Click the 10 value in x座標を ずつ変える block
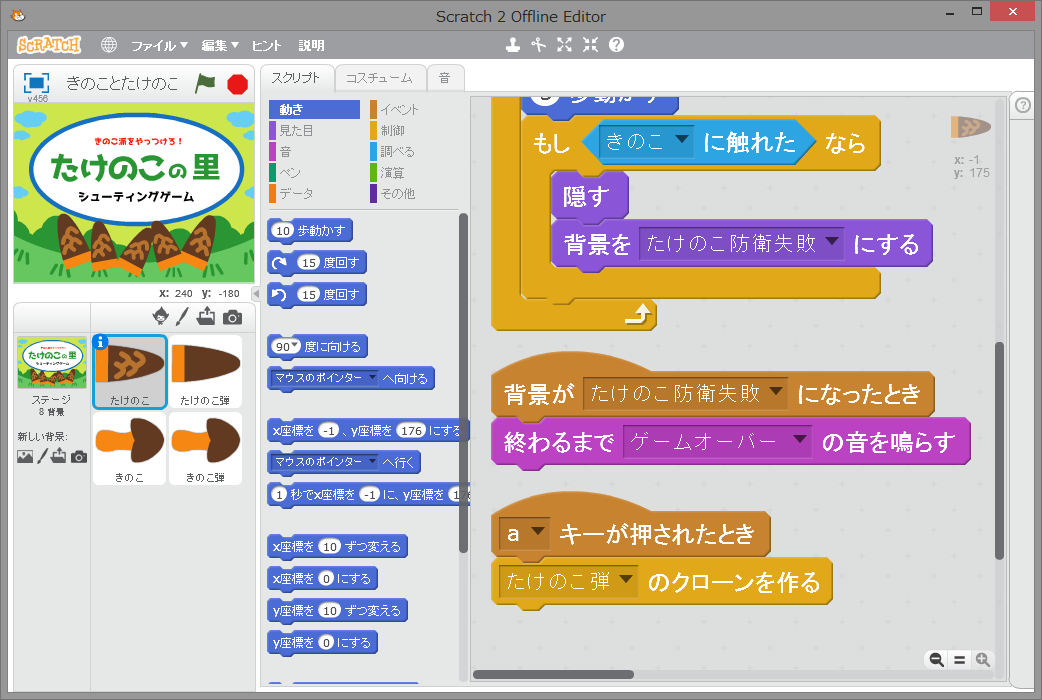 tap(330, 546)
